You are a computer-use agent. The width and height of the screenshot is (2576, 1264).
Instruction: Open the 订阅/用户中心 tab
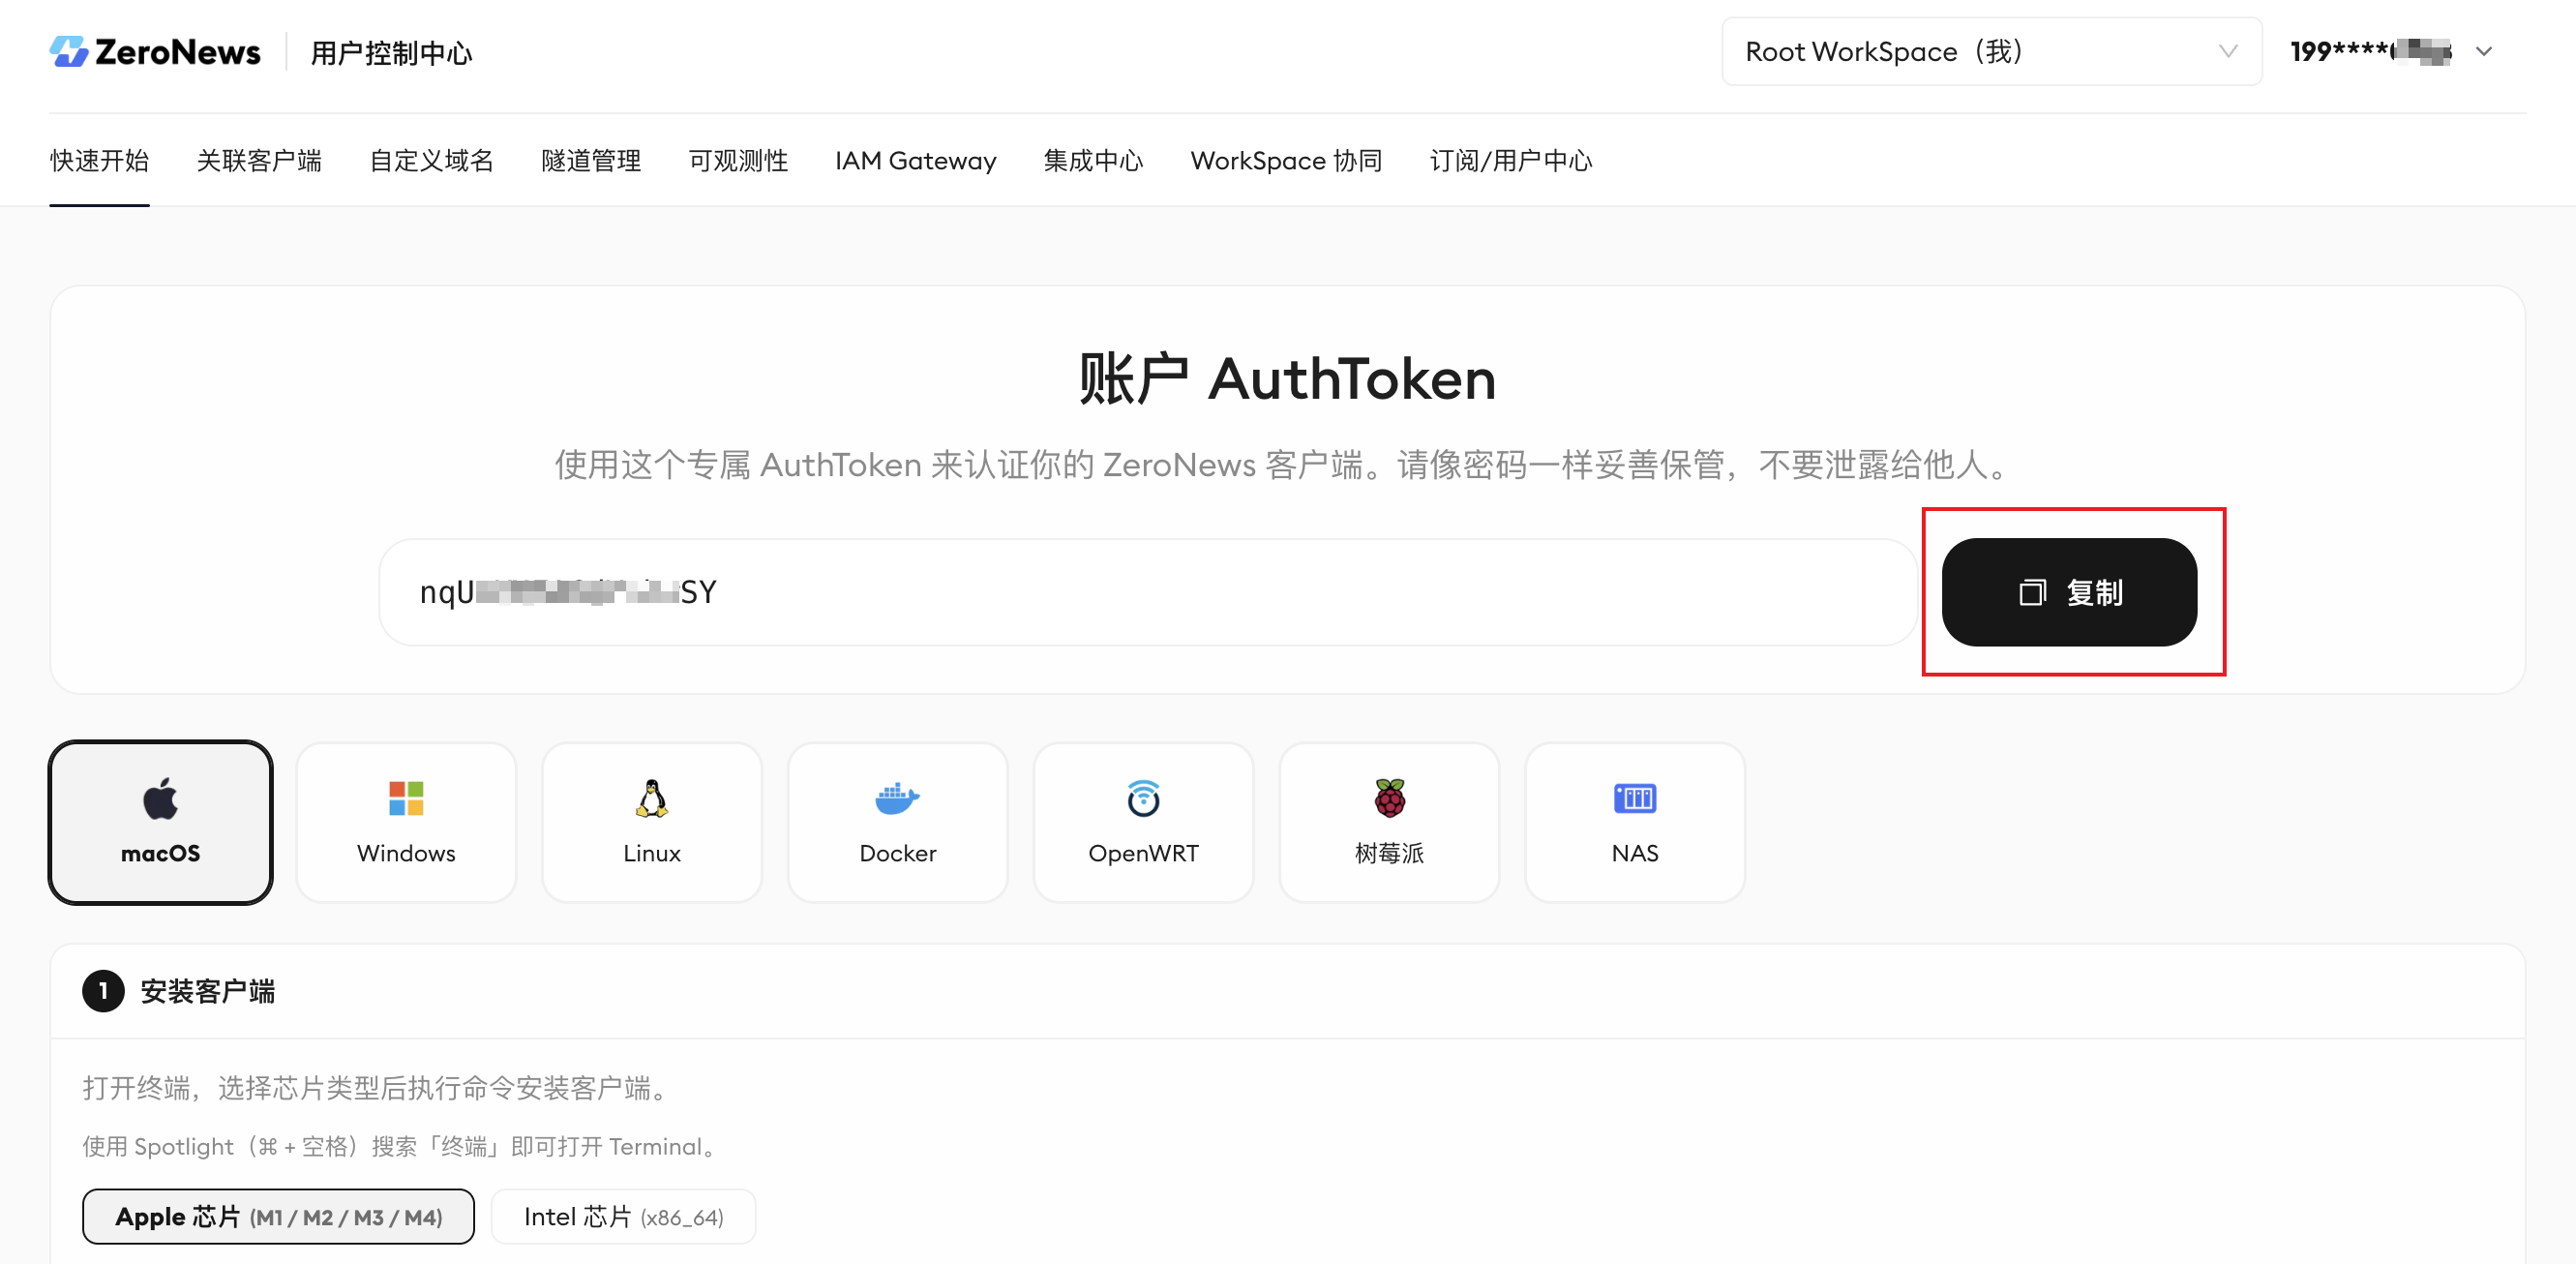pyautogui.click(x=1510, y=161)
